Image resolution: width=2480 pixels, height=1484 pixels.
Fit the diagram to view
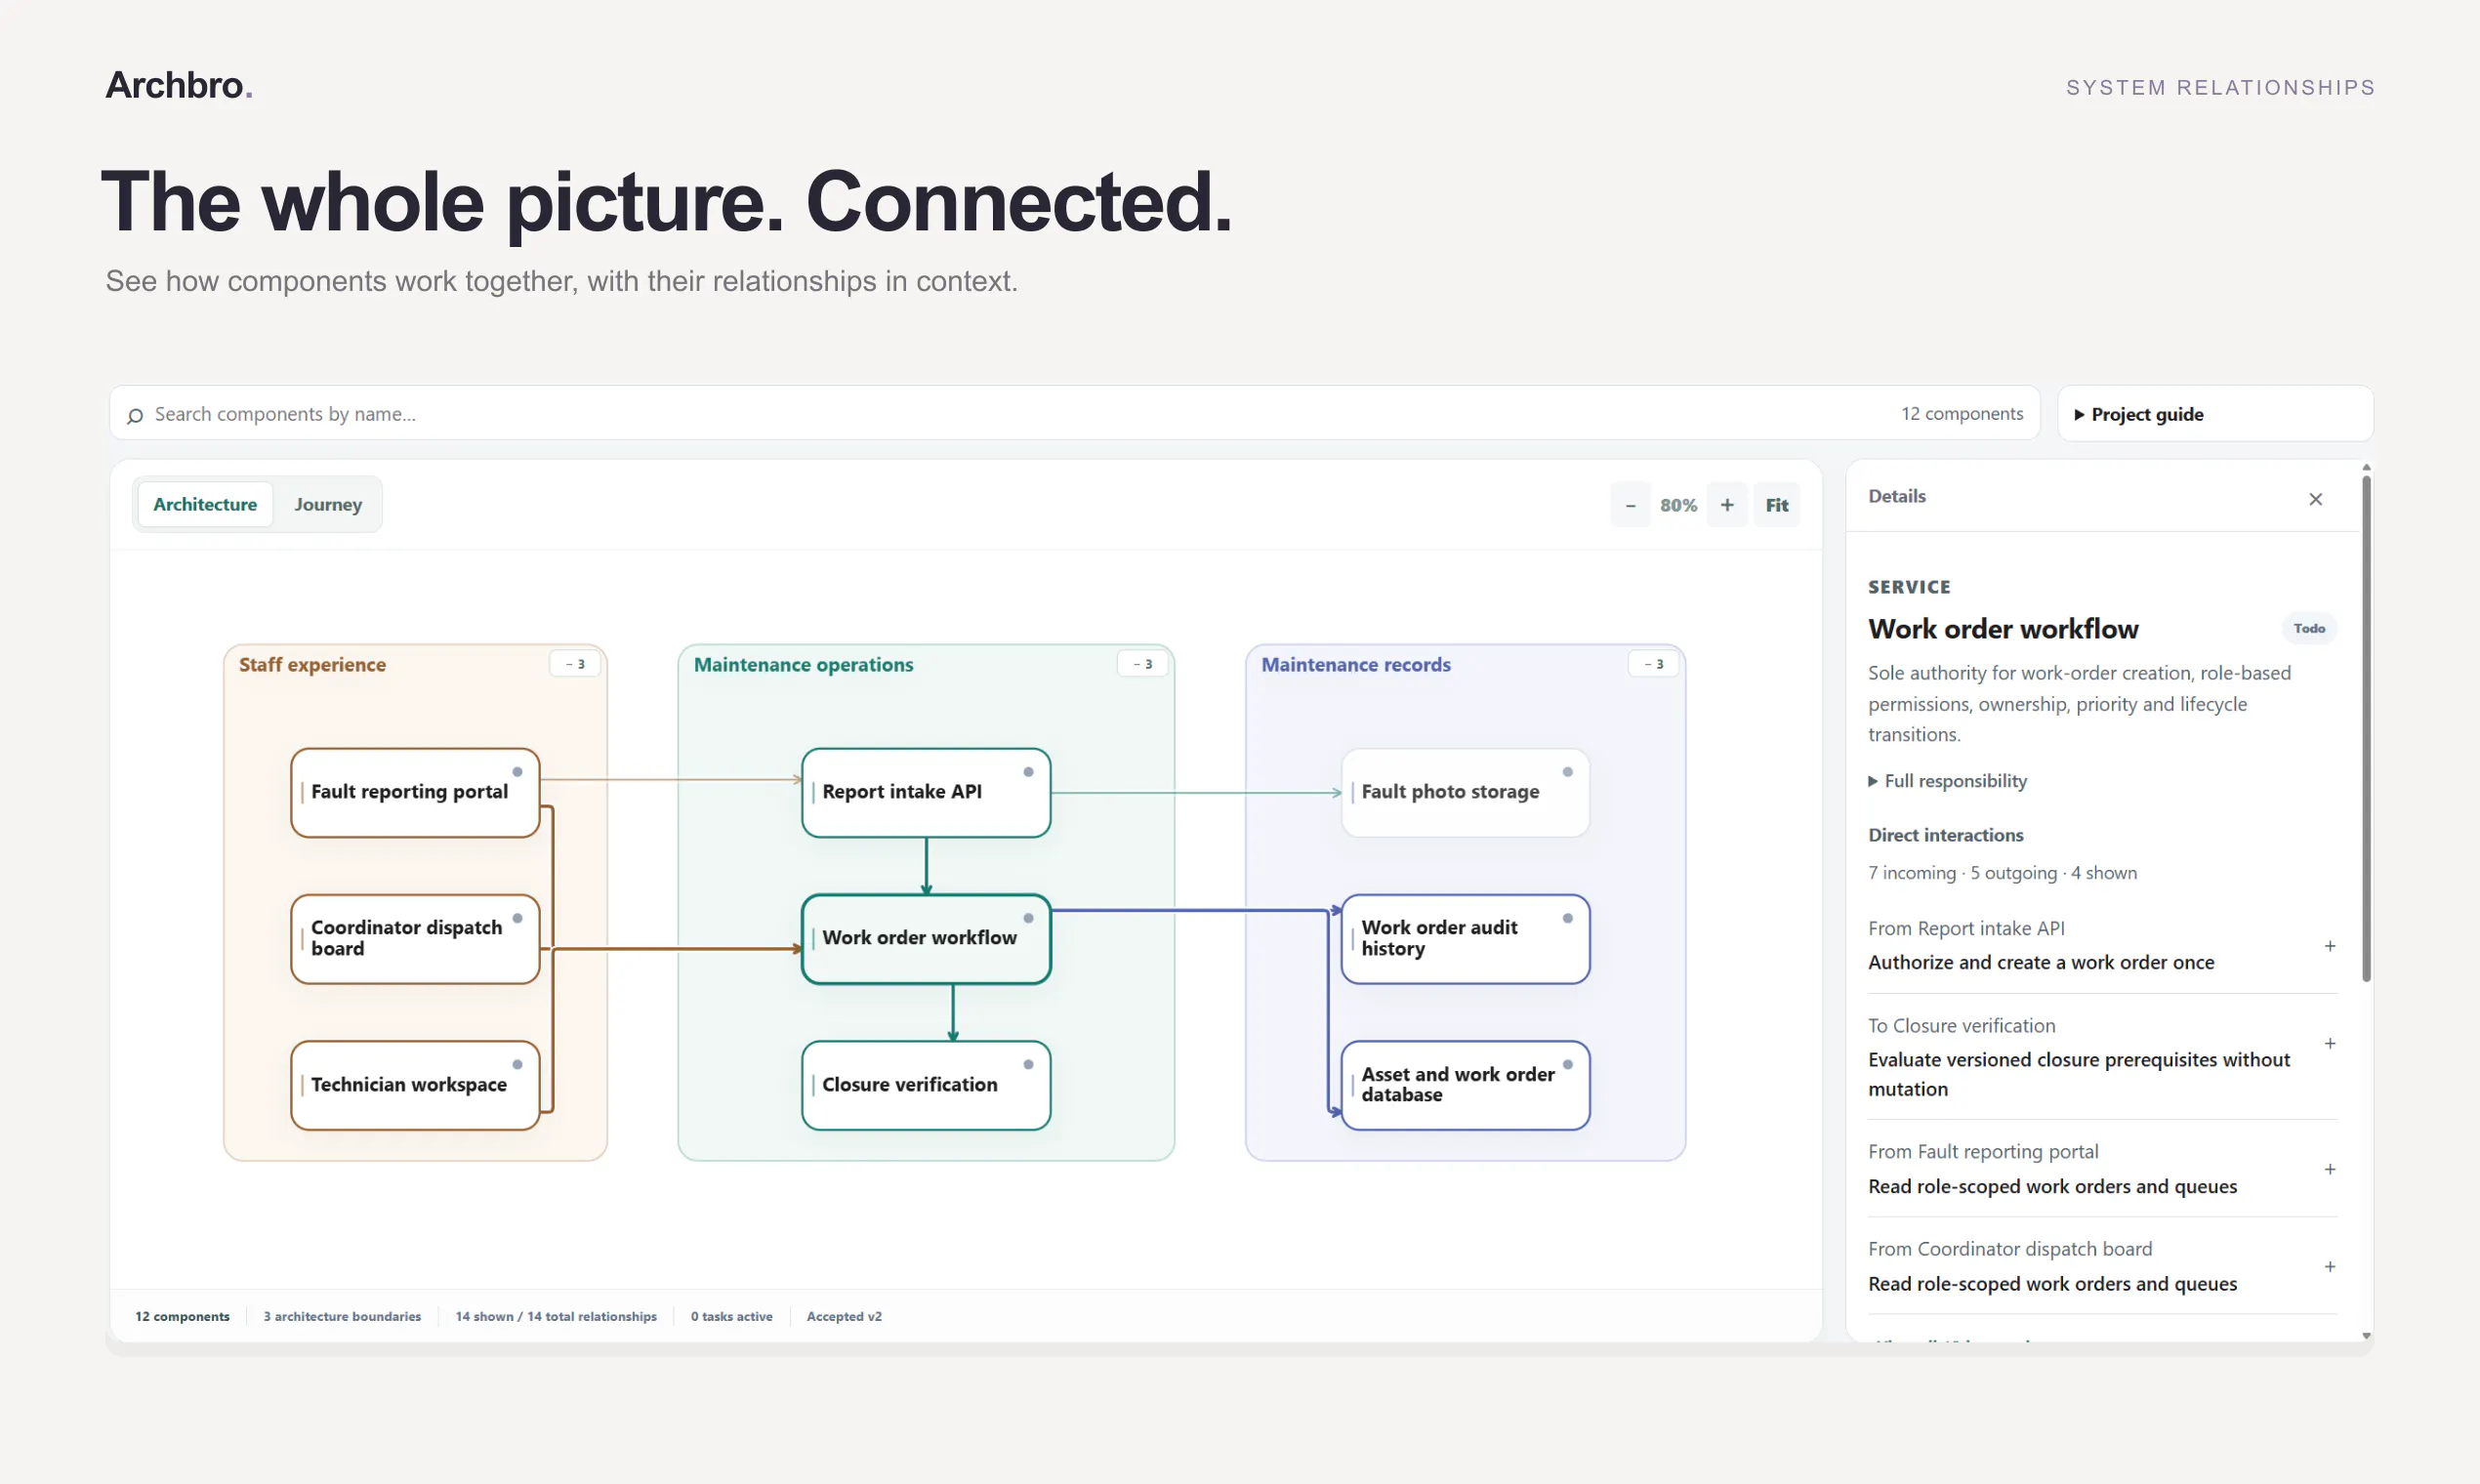pos(1776,505)
